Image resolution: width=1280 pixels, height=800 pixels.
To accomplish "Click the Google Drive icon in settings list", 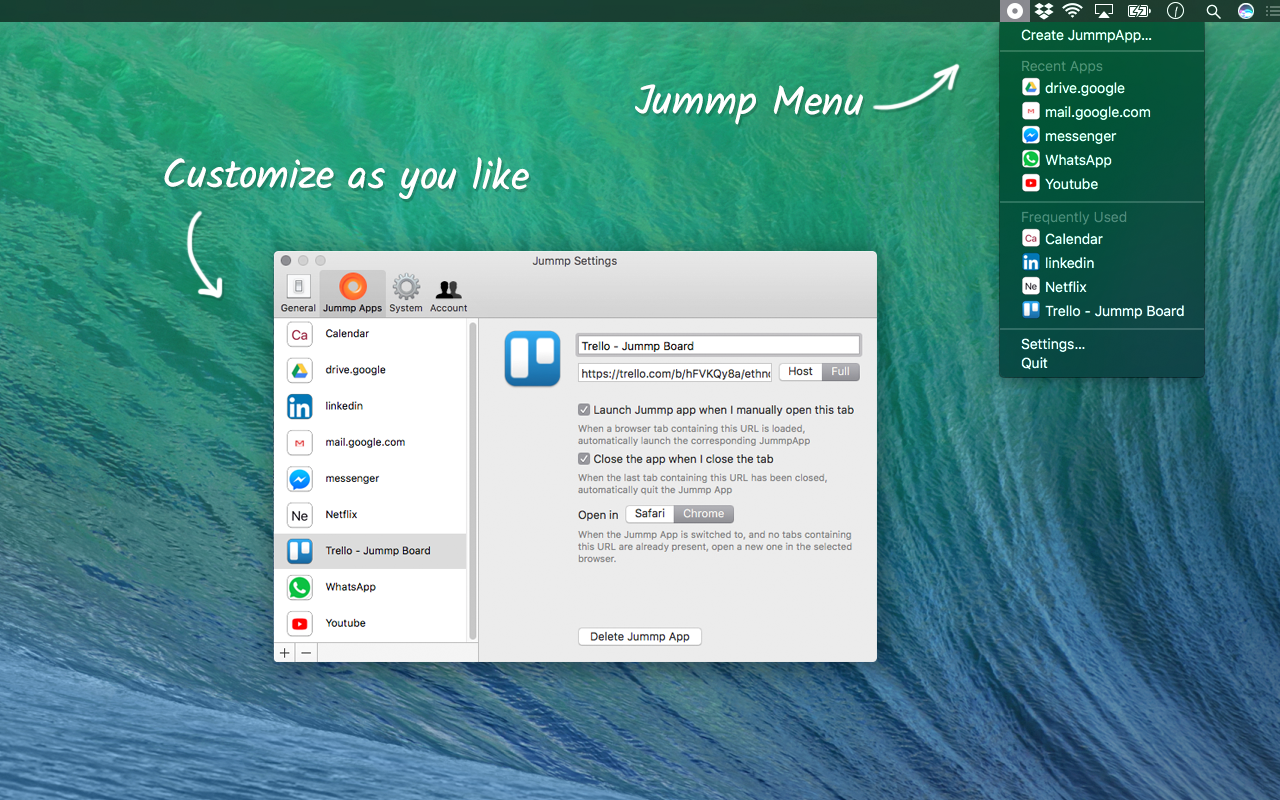I will click(300, 370).
